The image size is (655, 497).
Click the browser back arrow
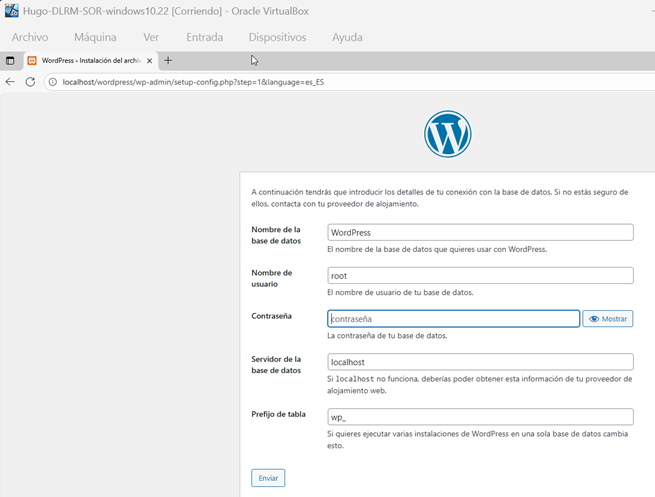[x=10, y=82]
